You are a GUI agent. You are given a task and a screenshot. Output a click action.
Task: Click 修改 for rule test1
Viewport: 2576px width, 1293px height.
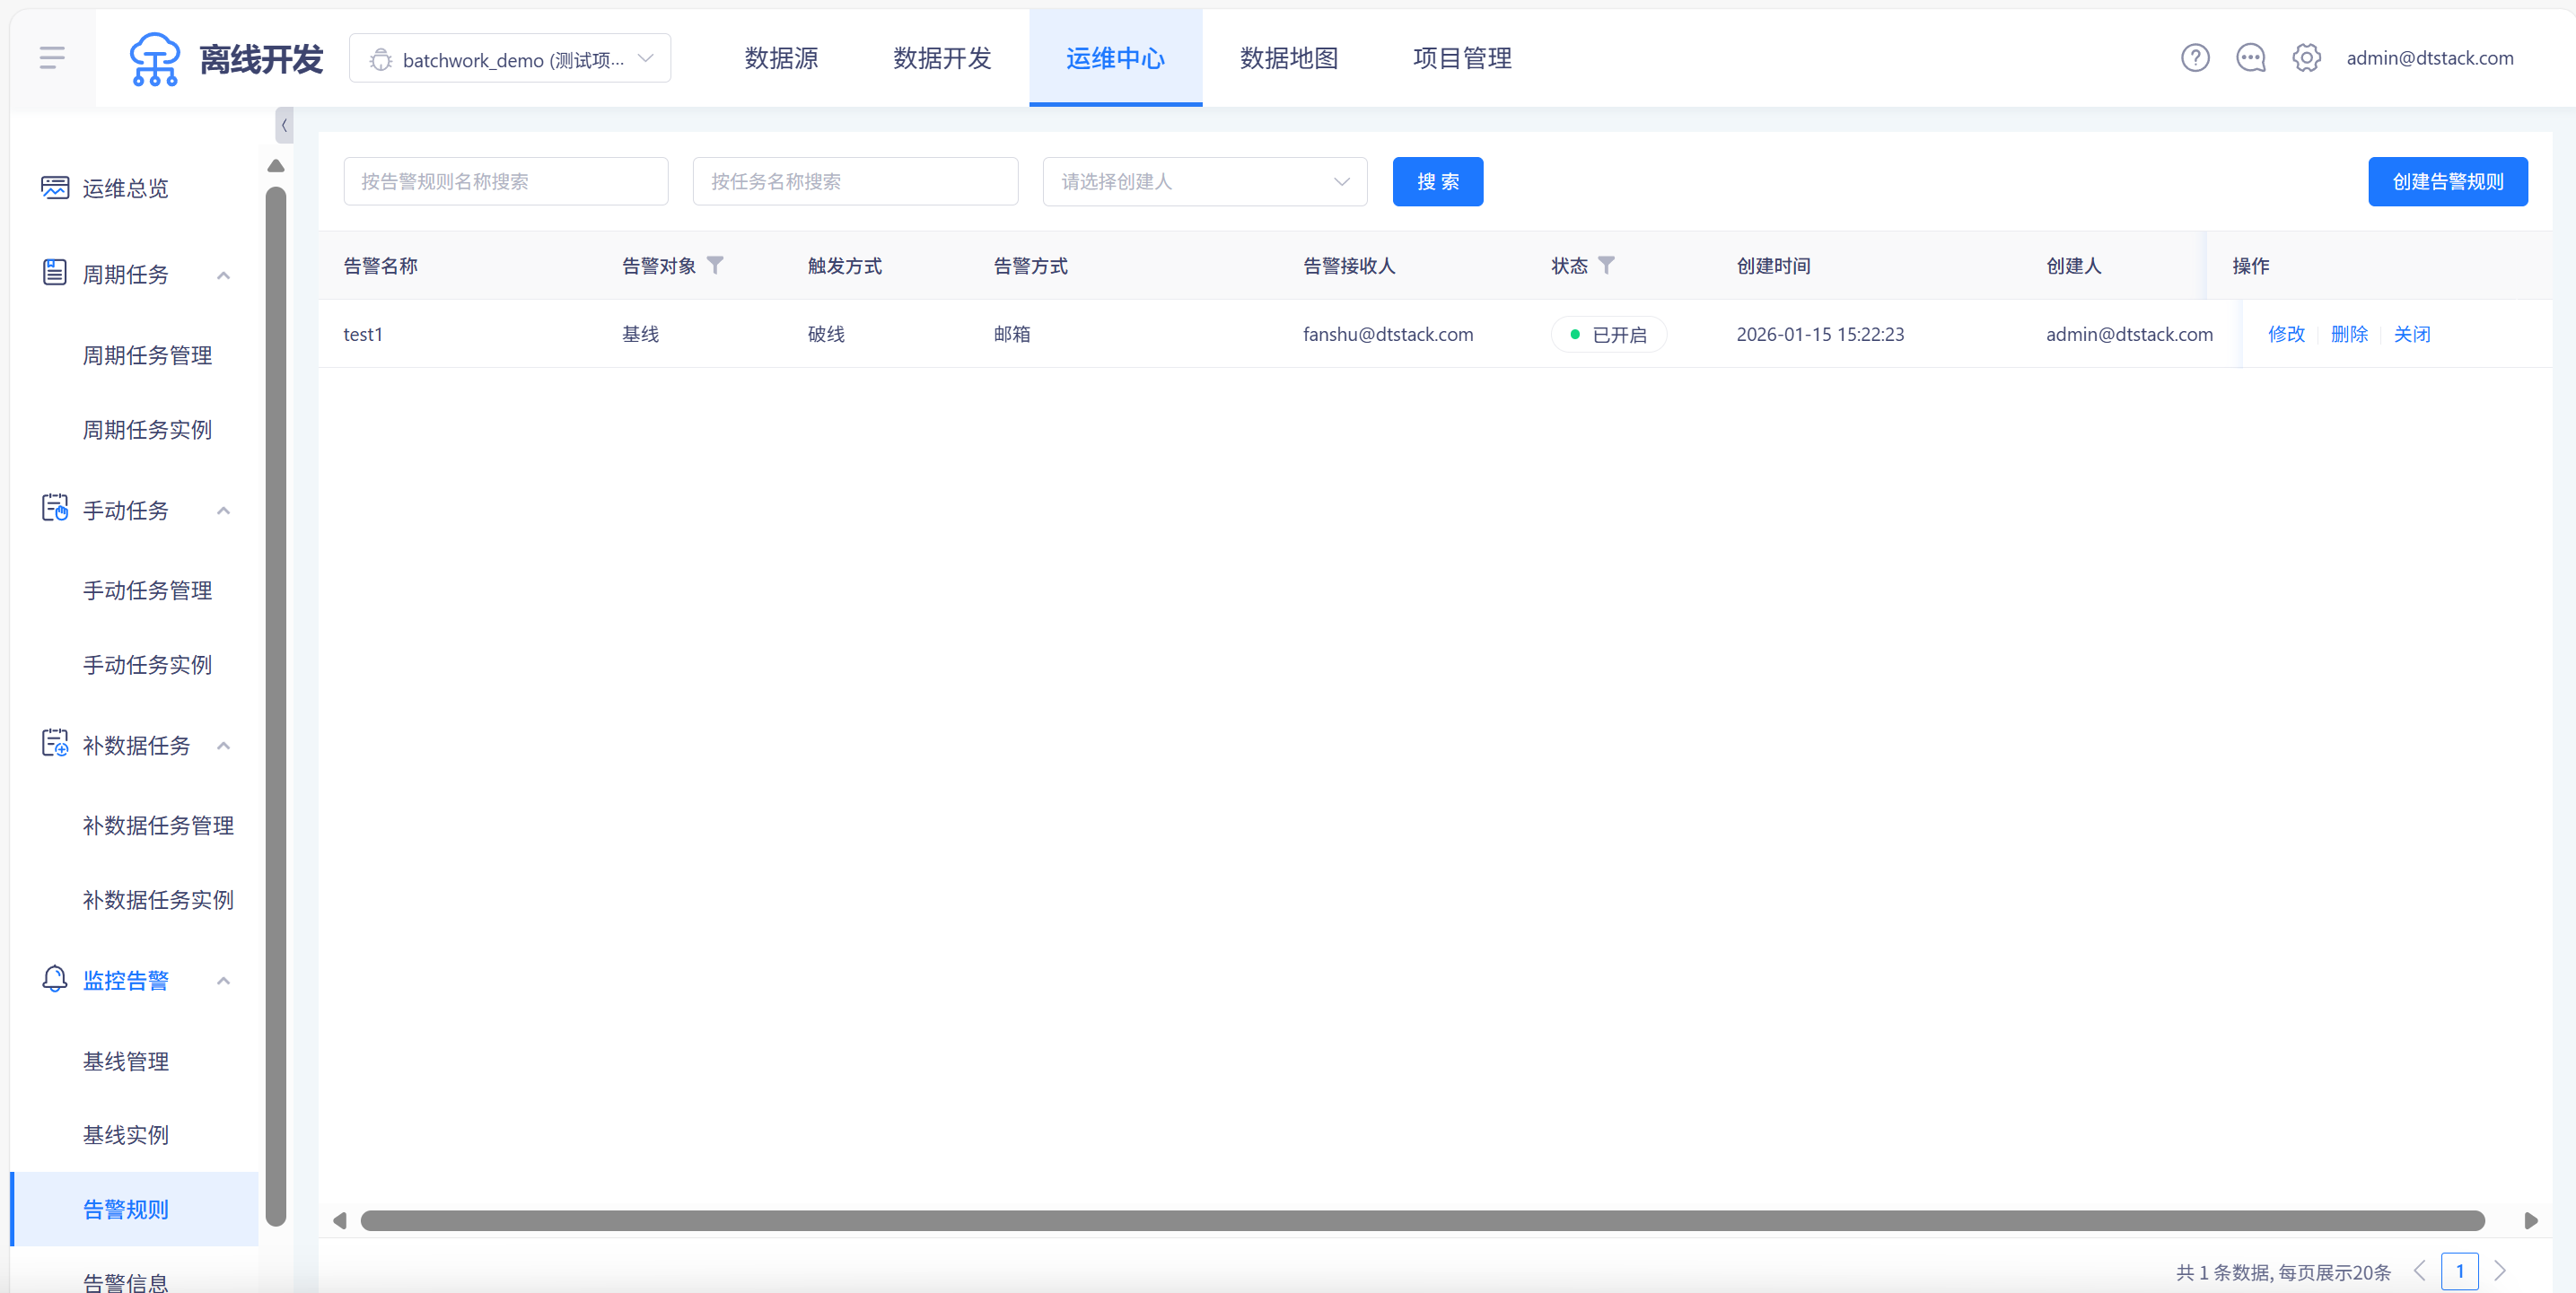(2286, 334)
